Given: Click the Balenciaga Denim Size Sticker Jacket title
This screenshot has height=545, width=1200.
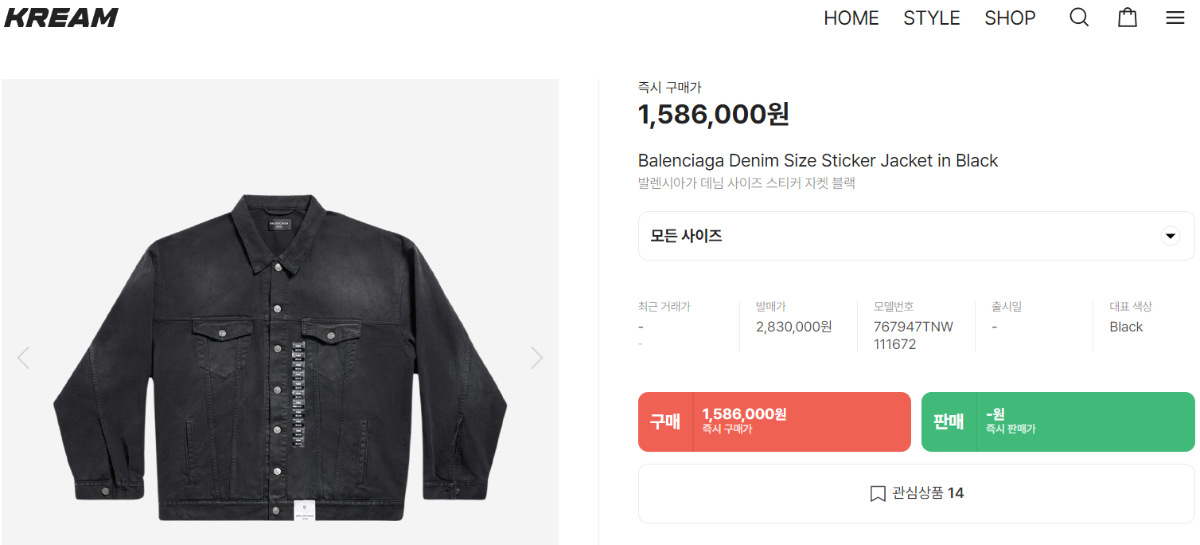Looking at the screenshot, I should tap(818, 161).
